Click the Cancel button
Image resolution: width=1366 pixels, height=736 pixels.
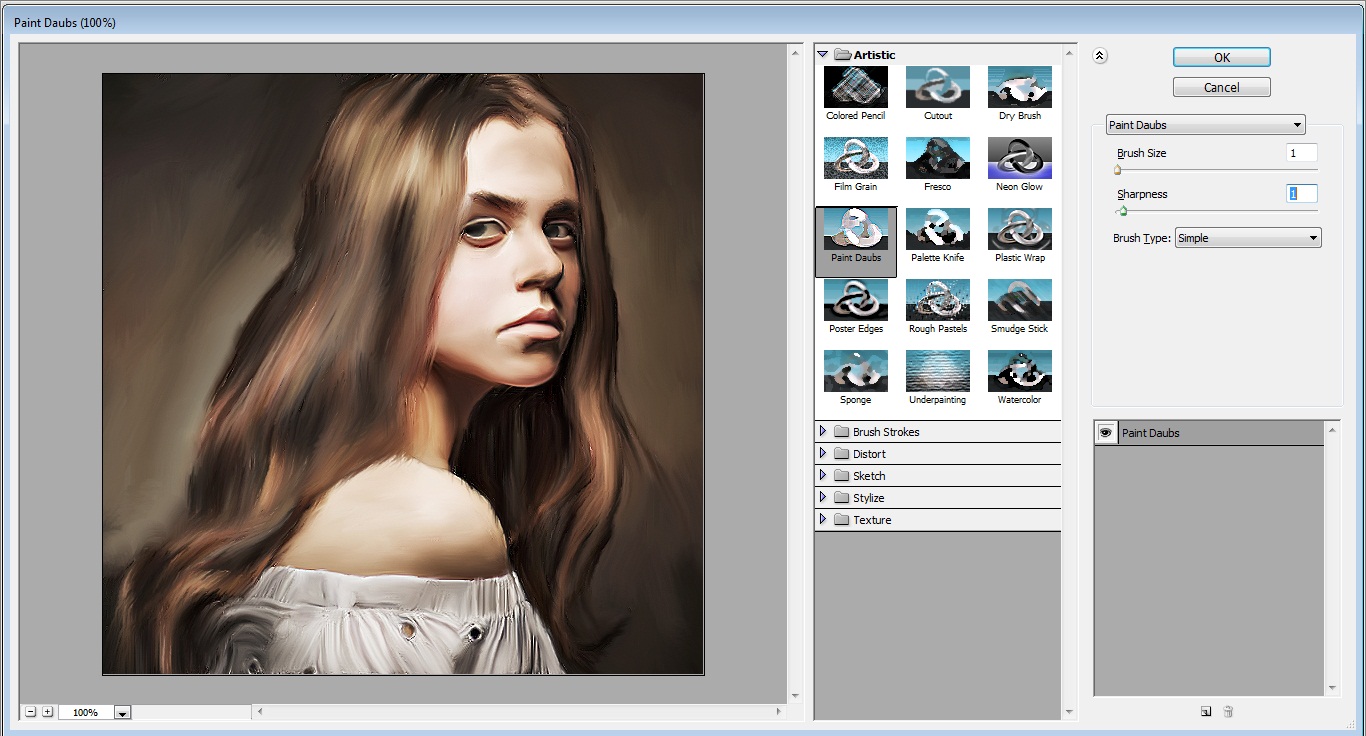[1221, 87]
